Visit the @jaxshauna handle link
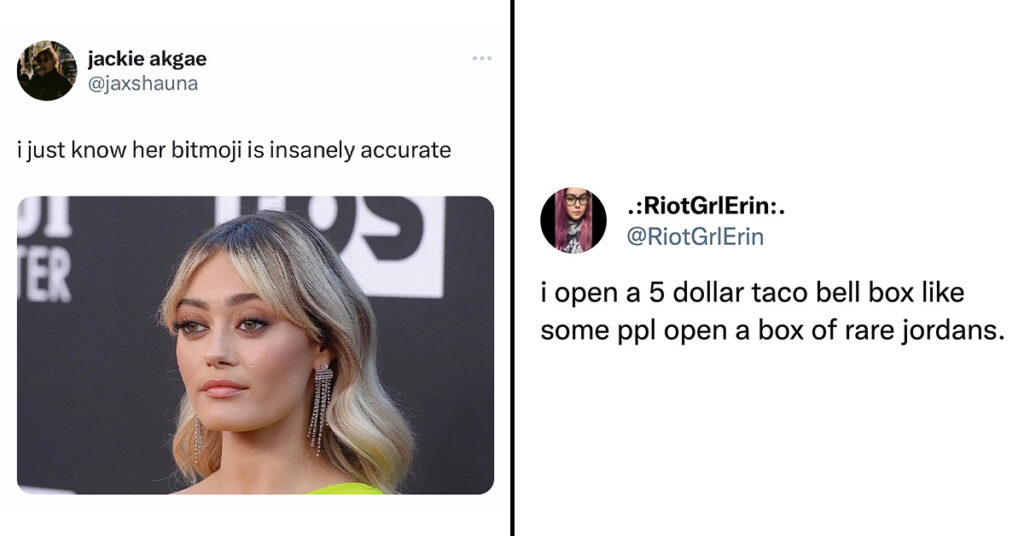This screenshot has width=1024, height=536. click(x=142, y=84)
